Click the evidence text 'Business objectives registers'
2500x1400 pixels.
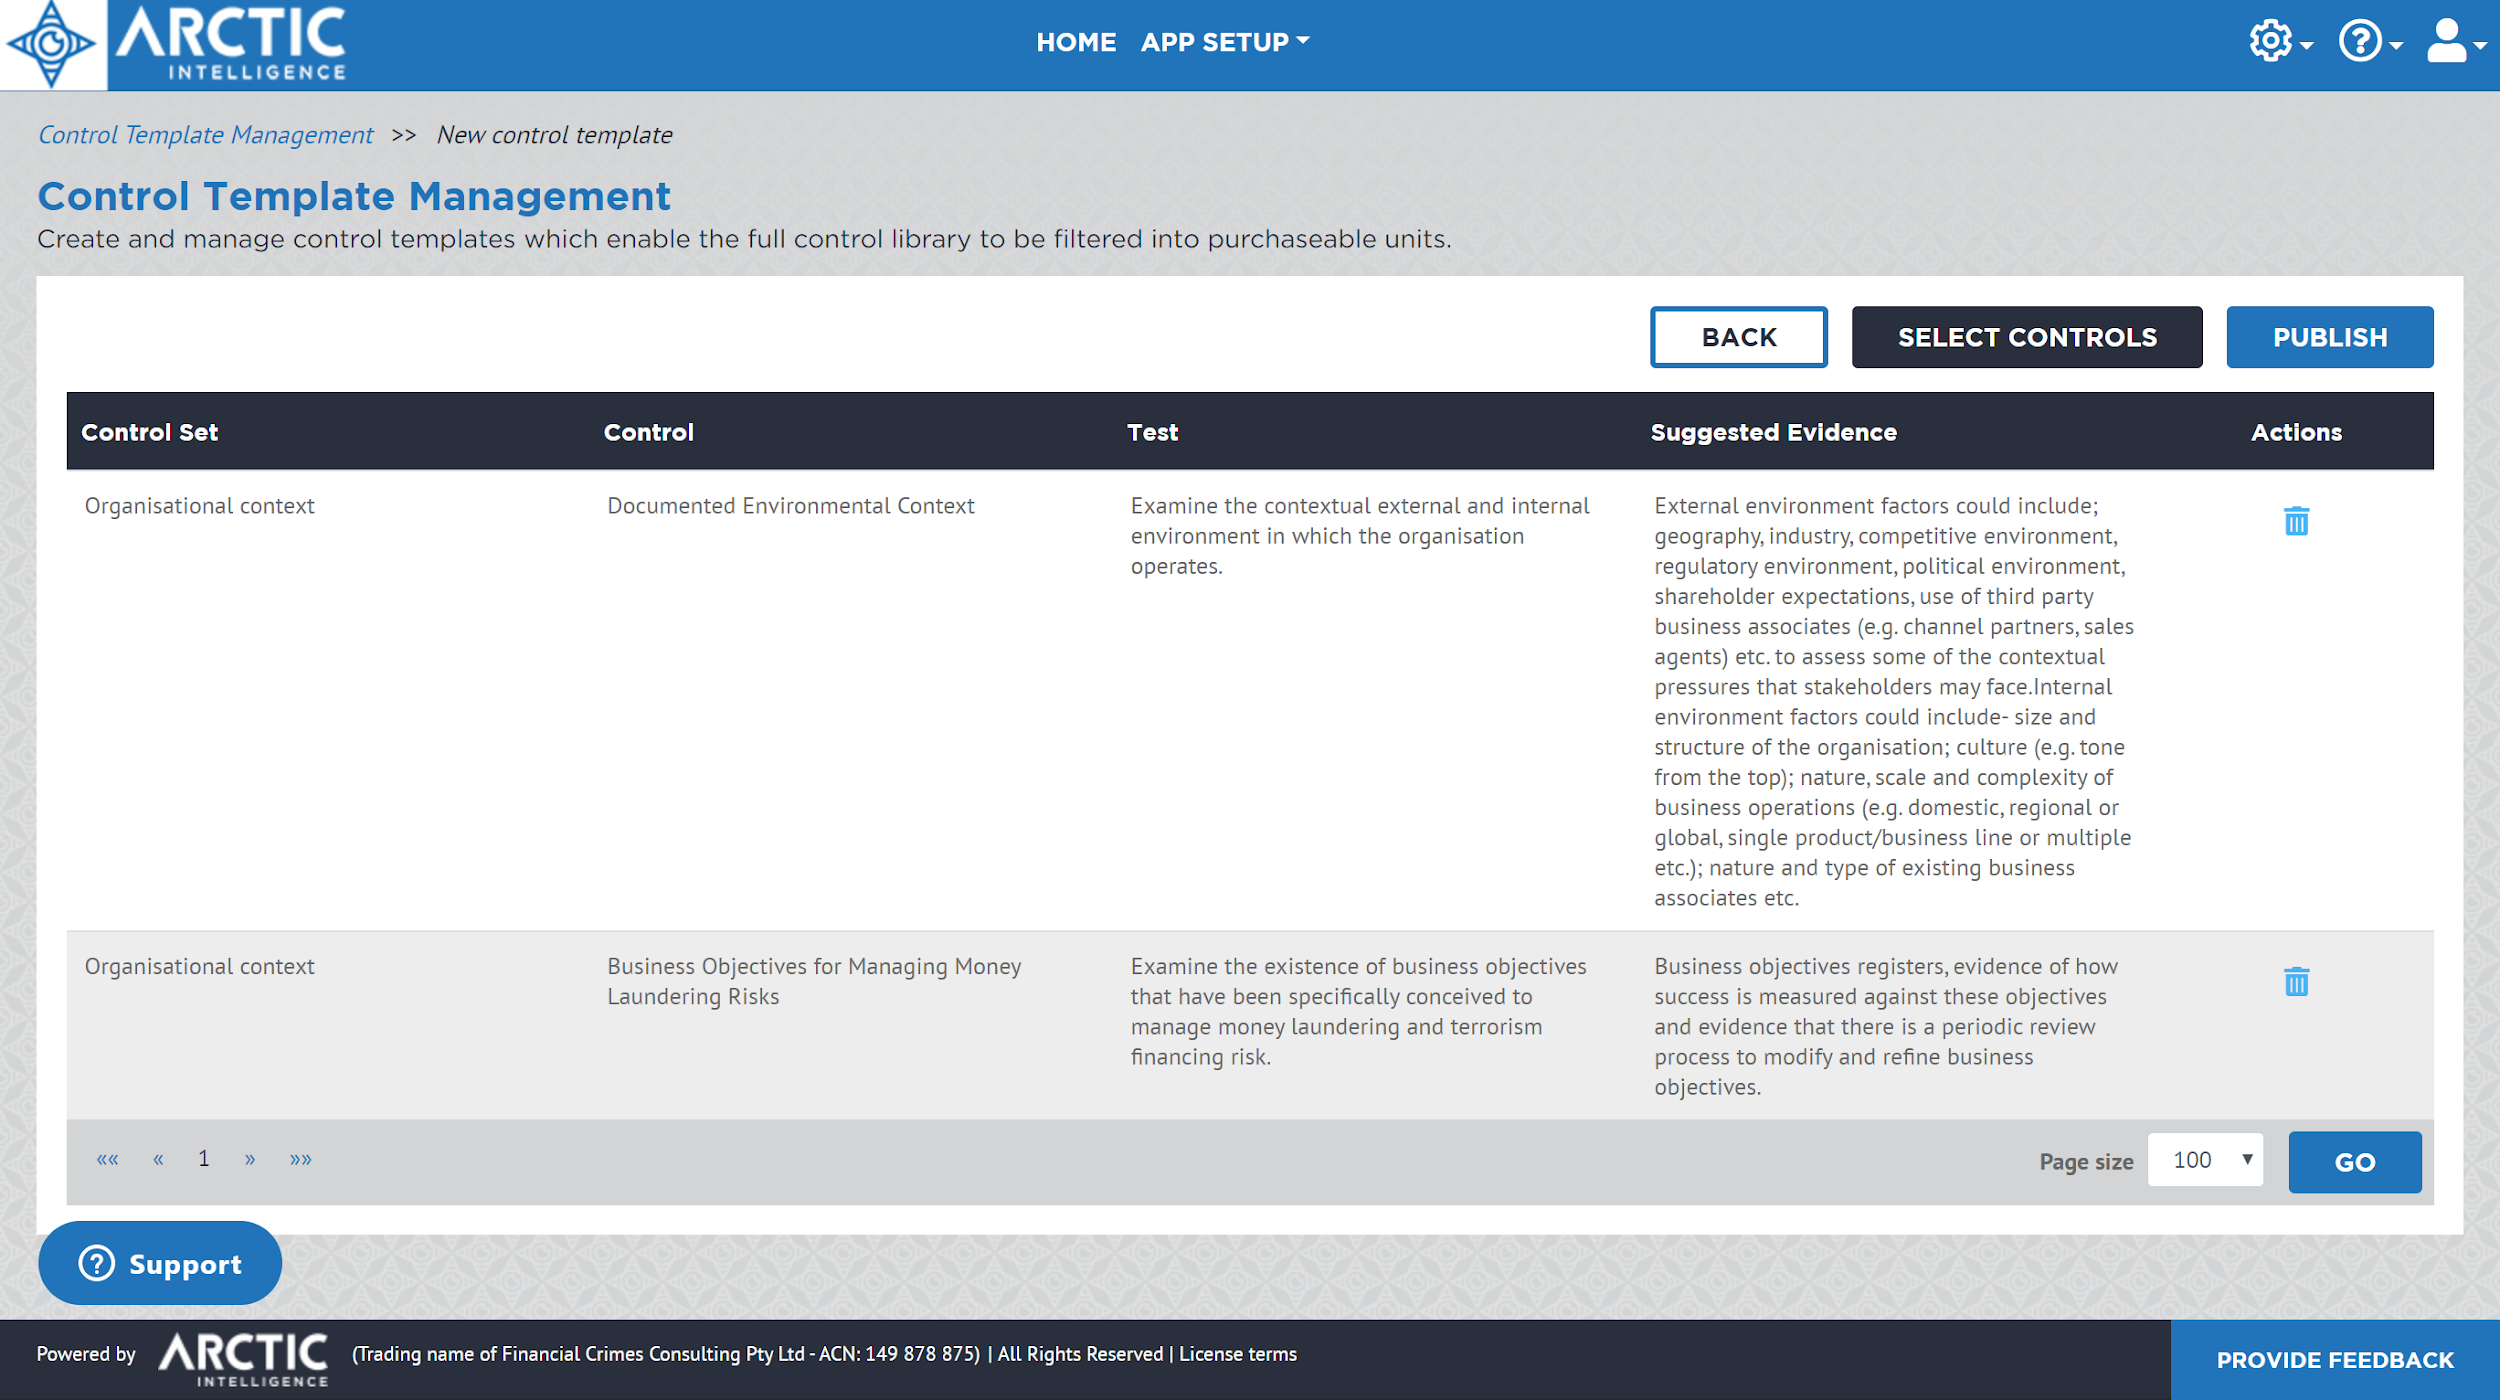tap(1799, 966)
